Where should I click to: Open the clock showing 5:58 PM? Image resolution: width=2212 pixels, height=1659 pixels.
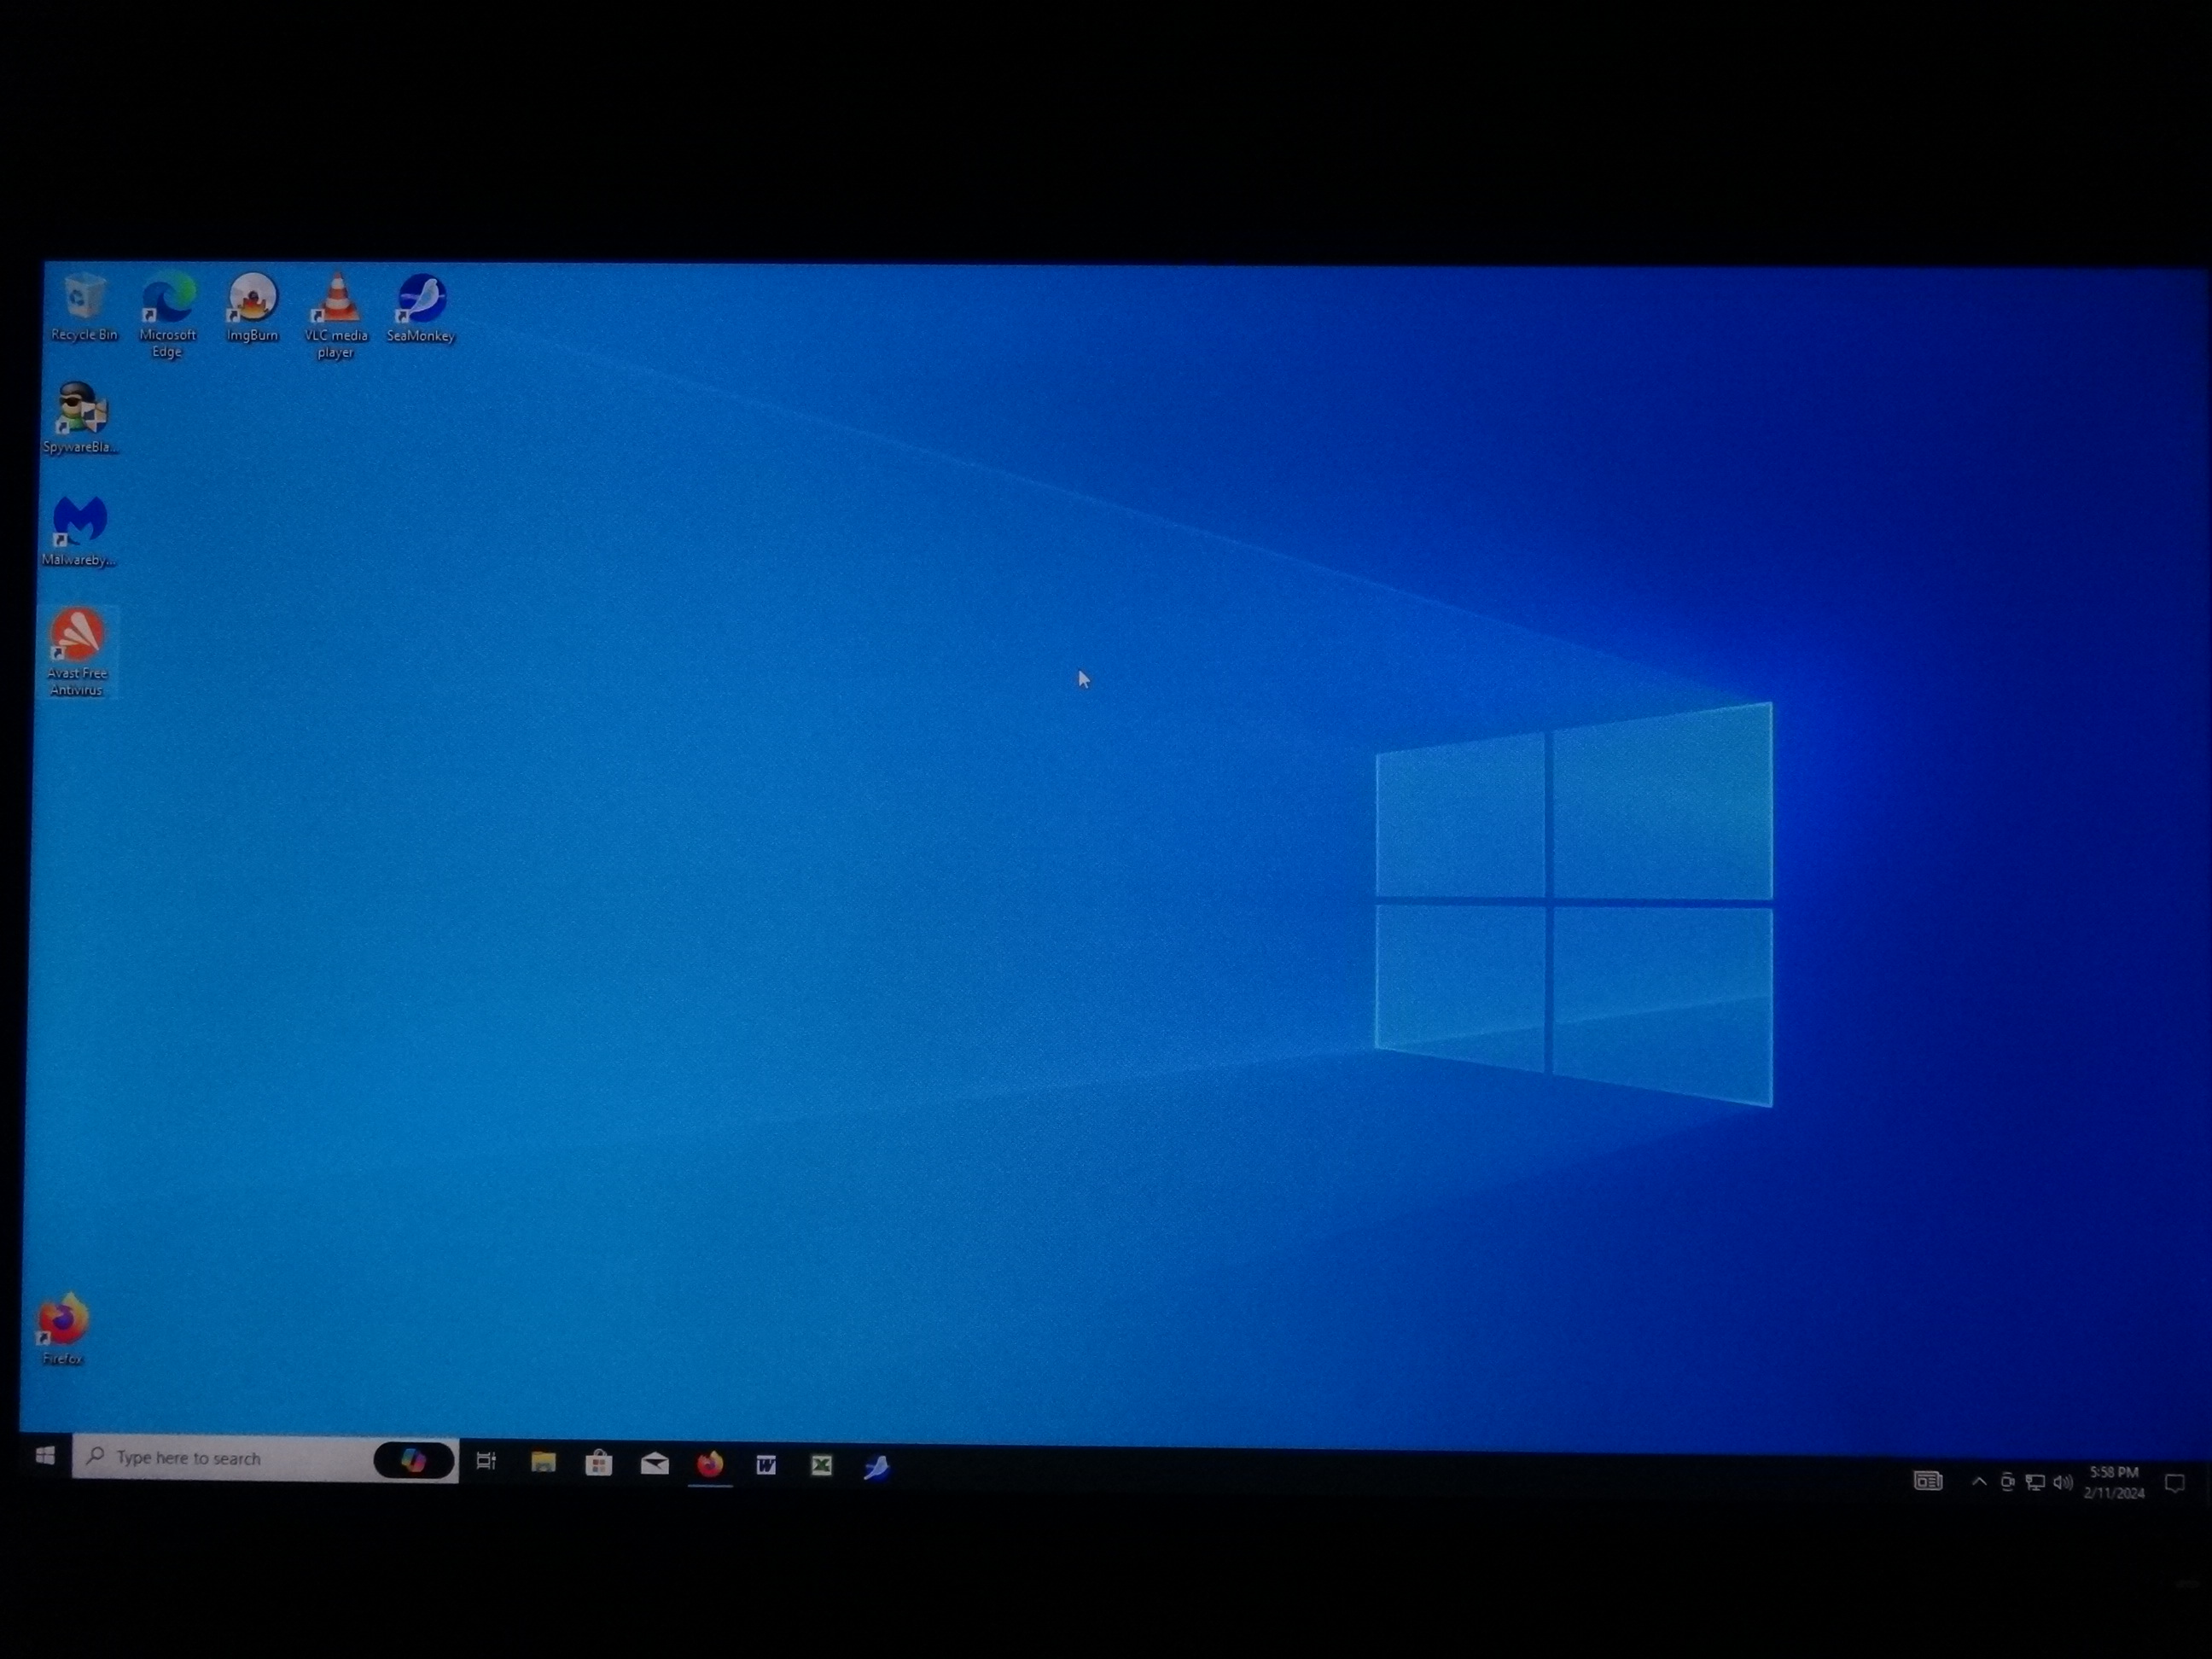(2114, 1482)
